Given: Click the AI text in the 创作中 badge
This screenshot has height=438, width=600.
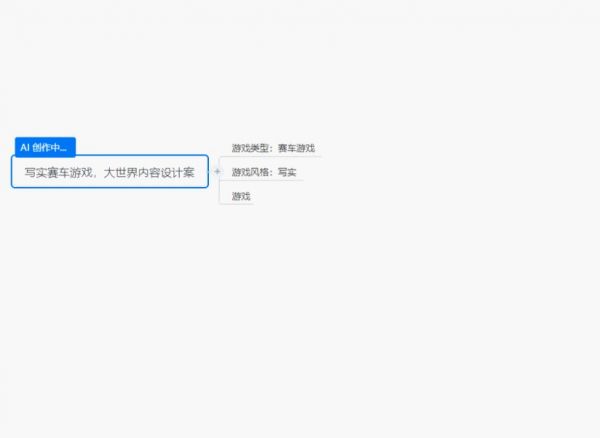Looking at the screenshot, I should (x=25, y=147).
